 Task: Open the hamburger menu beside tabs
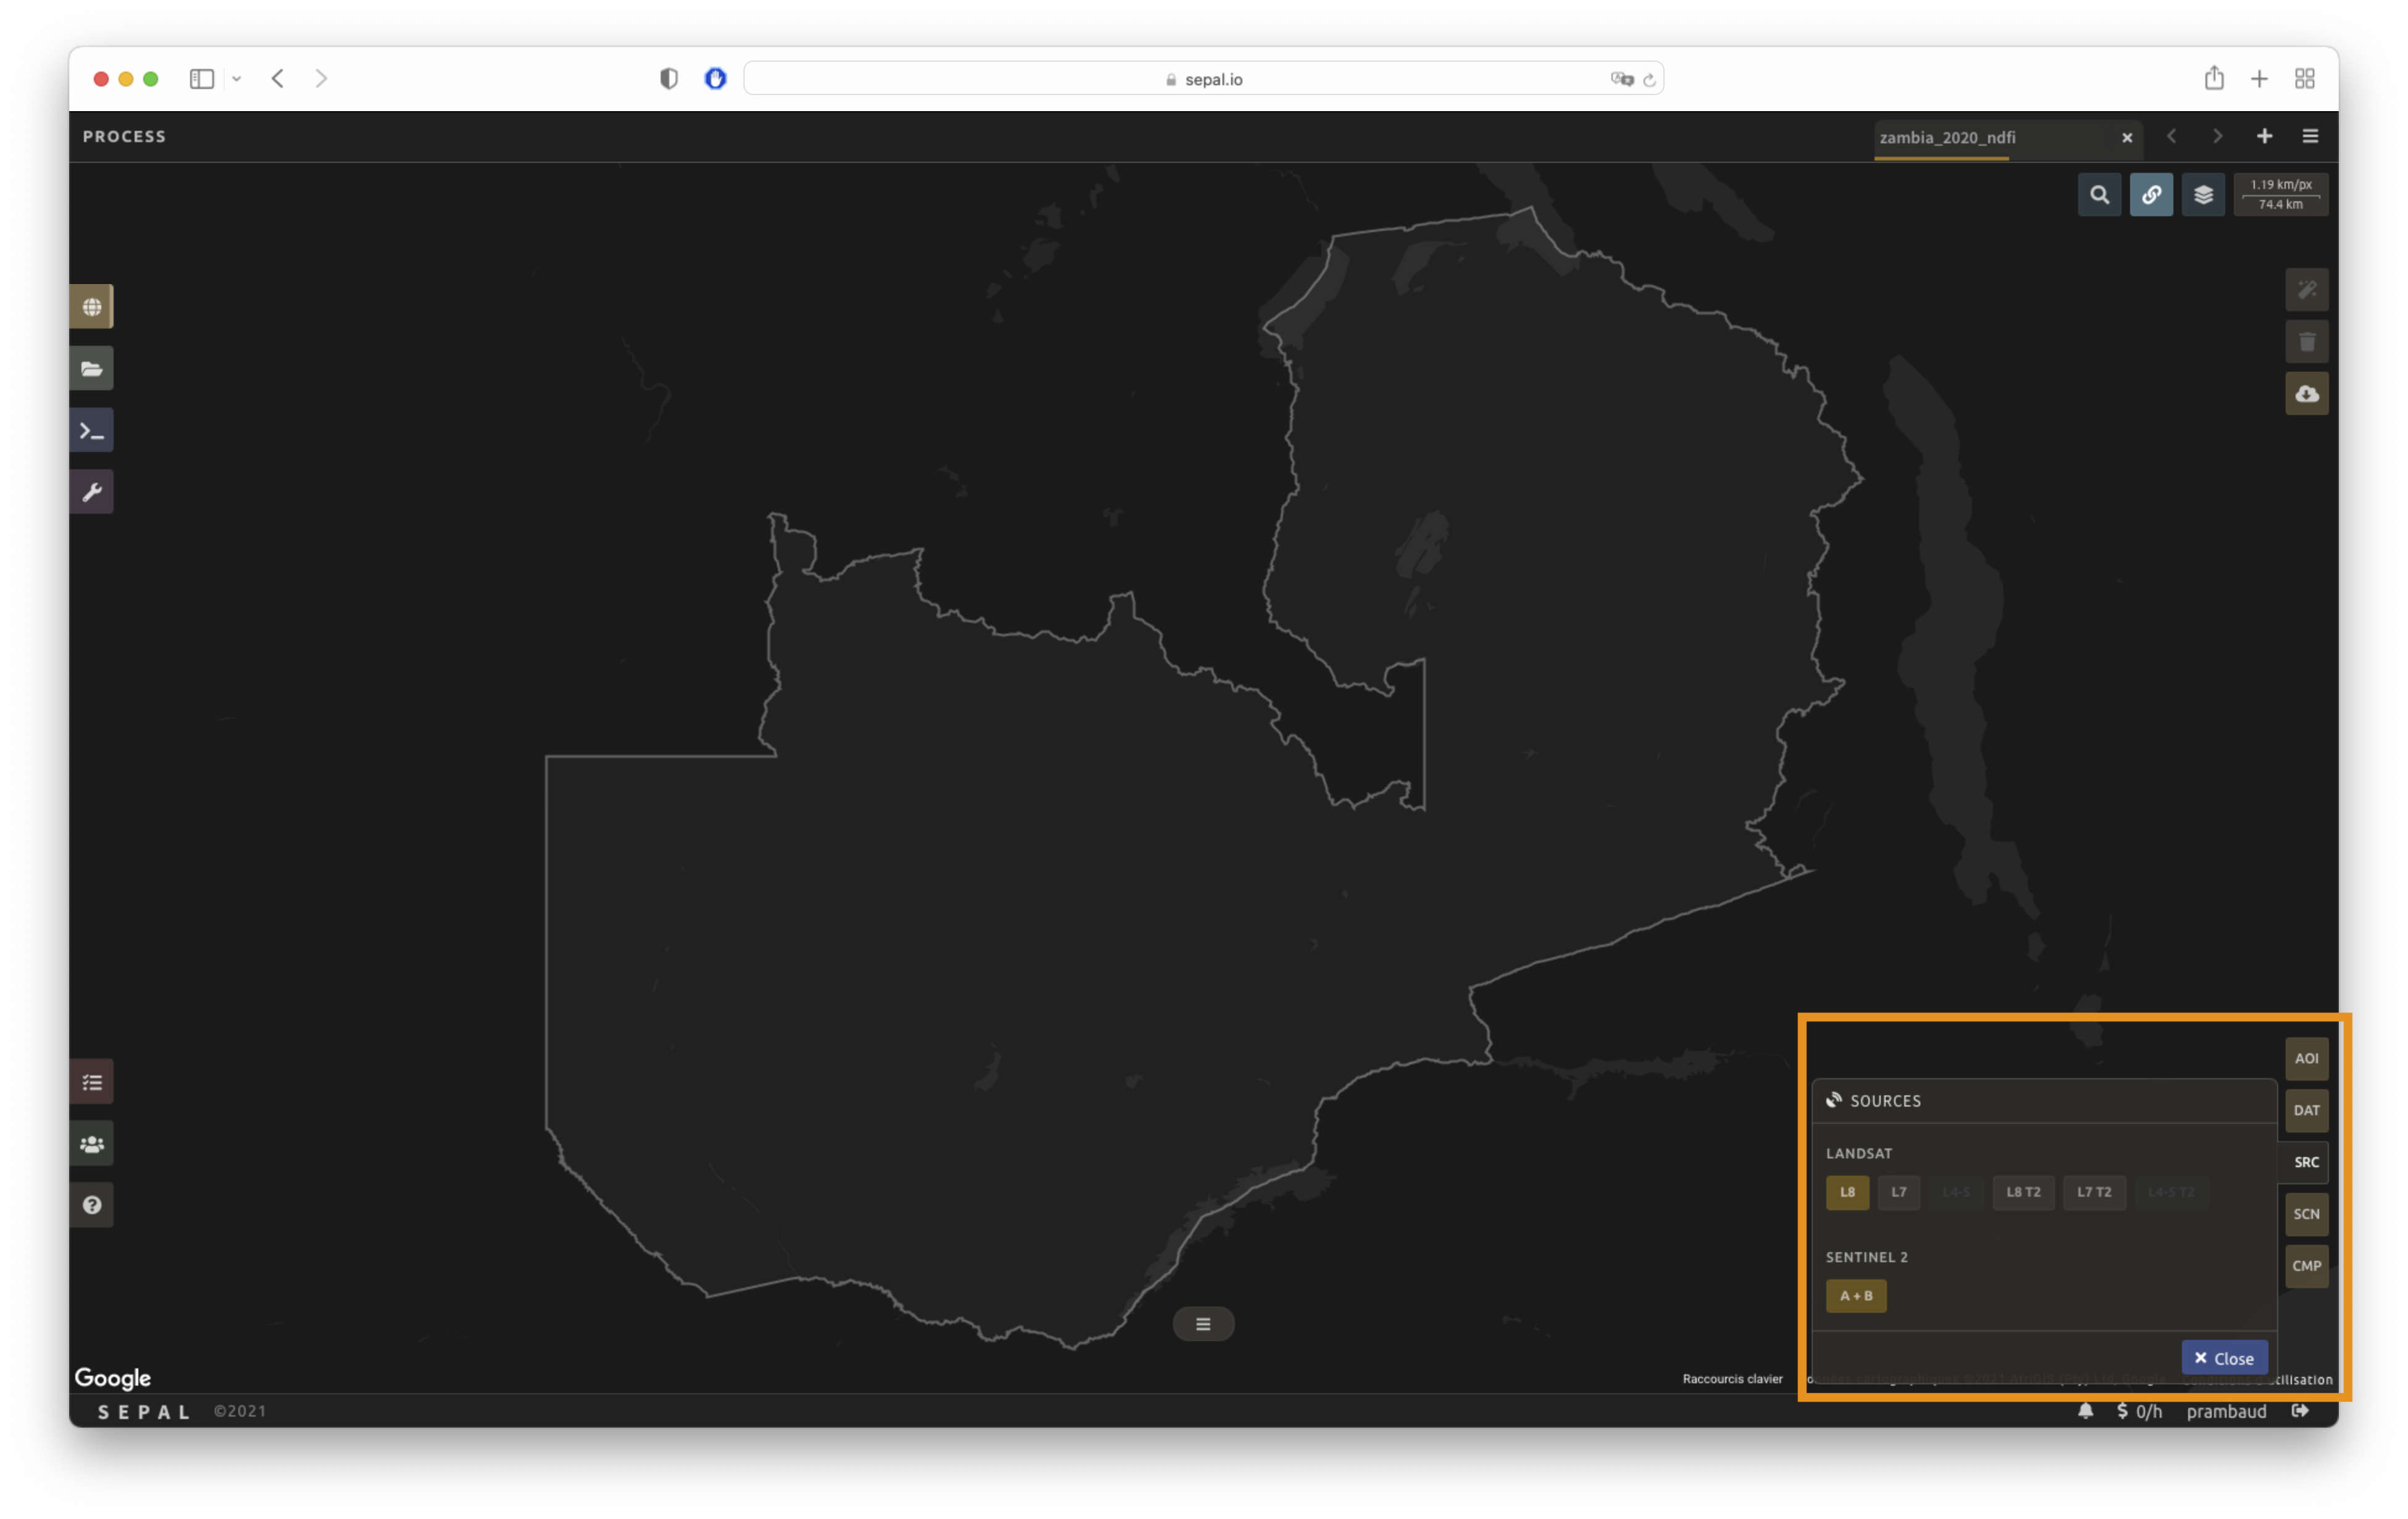2310,137
